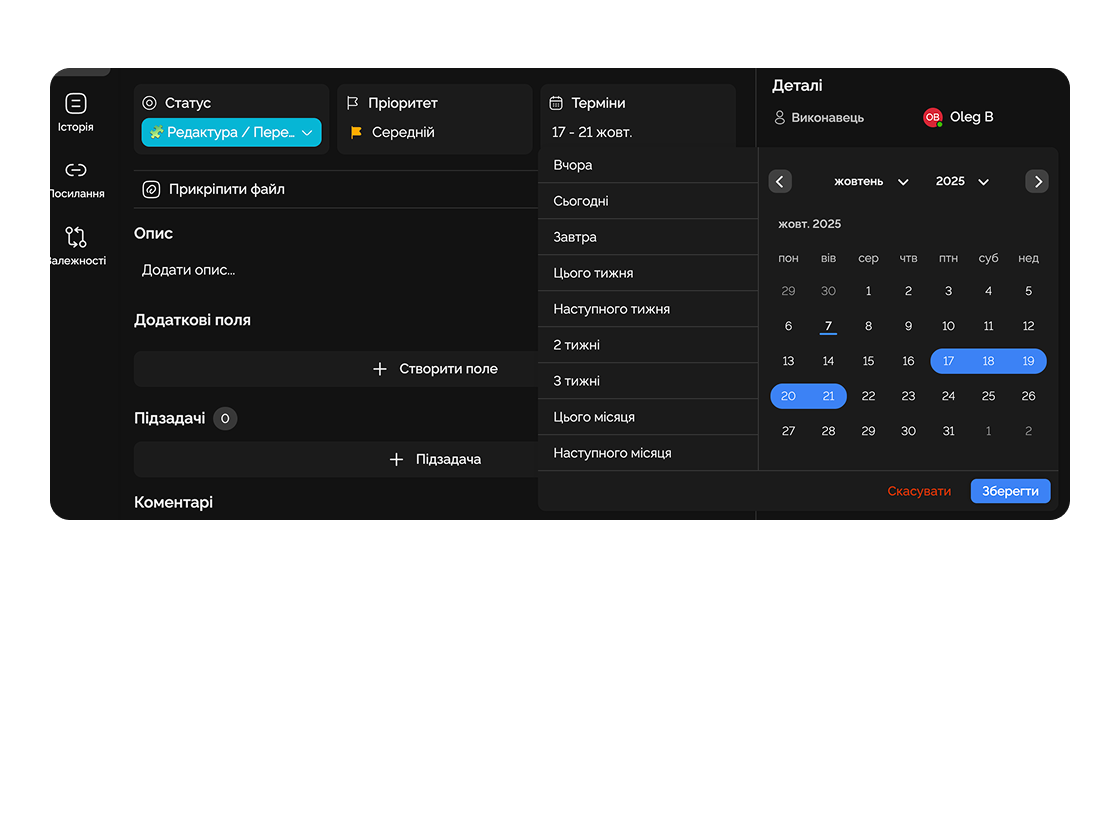Screen dimensions: 1118x838
Task: Open the Залежності dependencies icon
Action: (x=76, y=237)
